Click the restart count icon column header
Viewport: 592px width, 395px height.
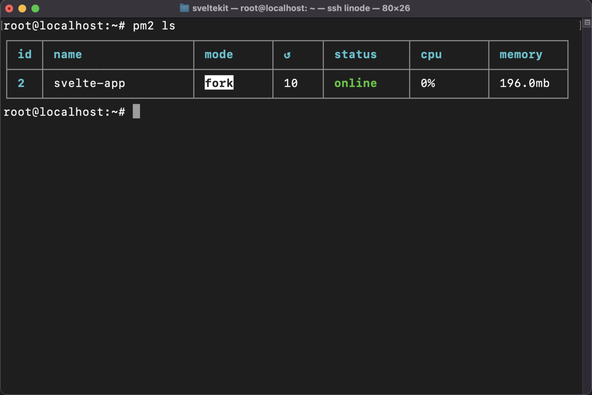click(x=287, y=55)
